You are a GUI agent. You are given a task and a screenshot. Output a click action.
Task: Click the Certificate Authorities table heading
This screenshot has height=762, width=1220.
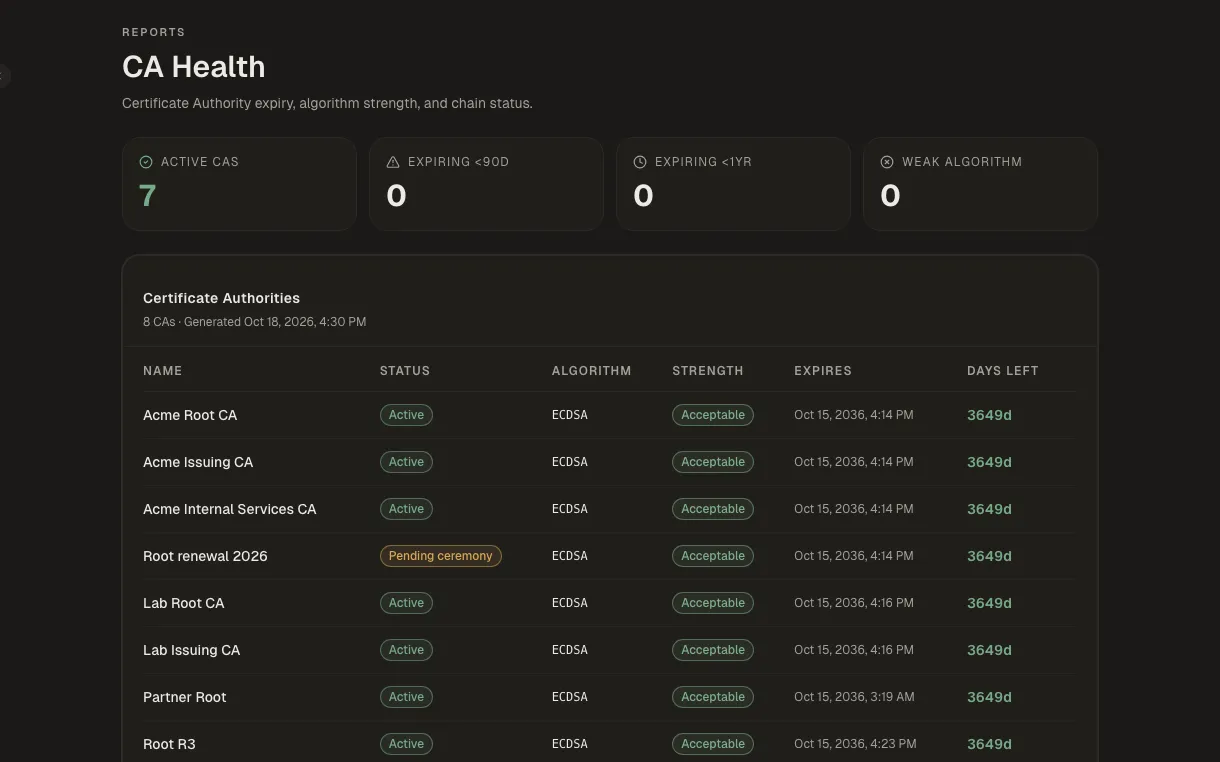coord(221,298)
